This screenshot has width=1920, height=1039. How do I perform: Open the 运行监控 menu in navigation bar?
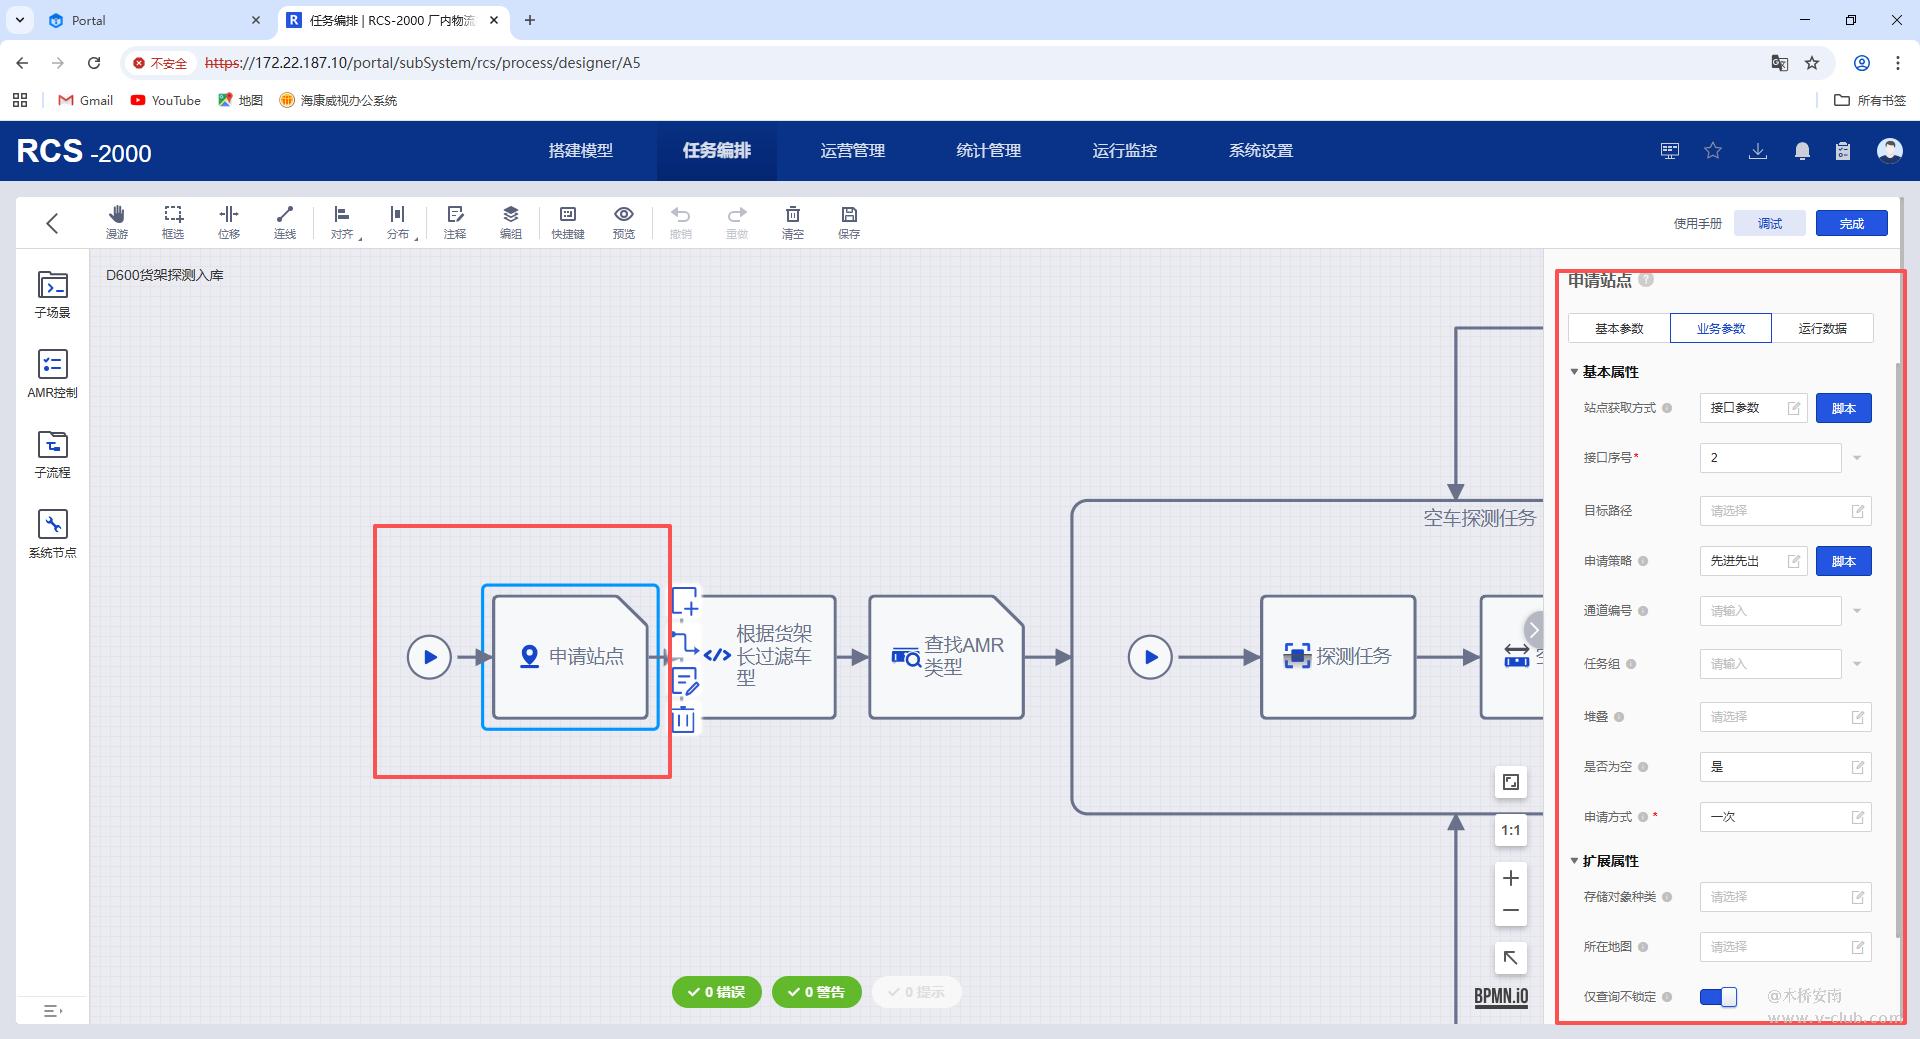point(1124,151)
